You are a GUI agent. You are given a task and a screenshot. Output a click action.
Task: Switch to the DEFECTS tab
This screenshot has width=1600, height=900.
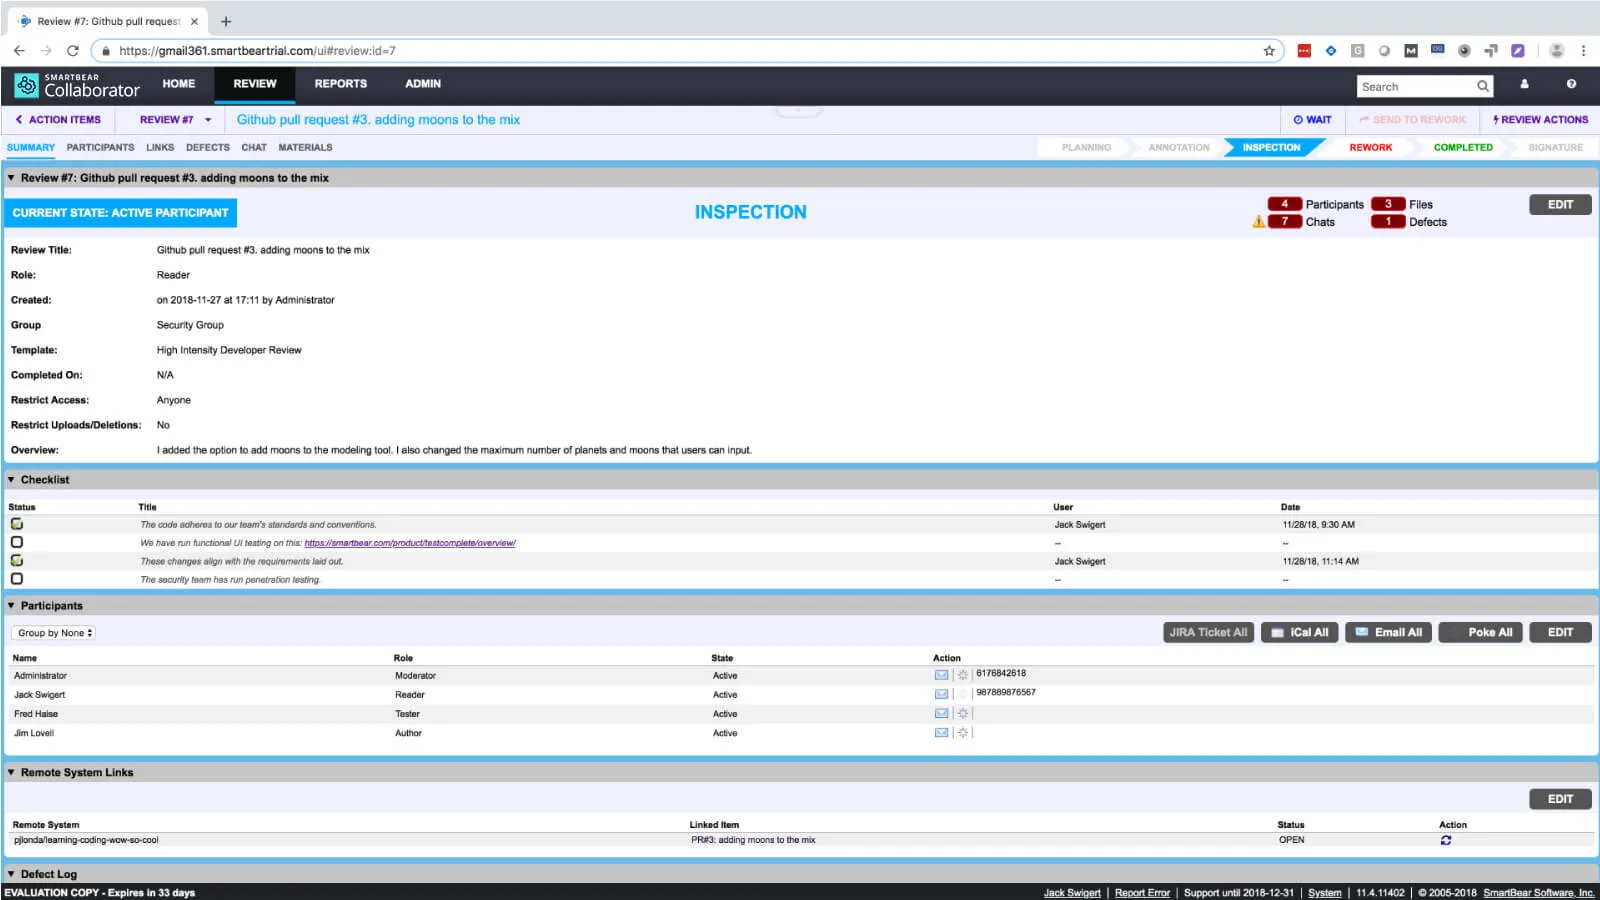[207, 147]
